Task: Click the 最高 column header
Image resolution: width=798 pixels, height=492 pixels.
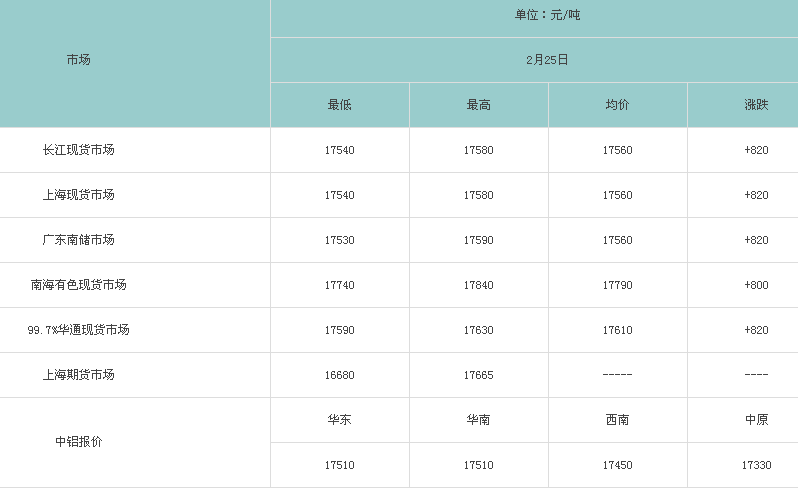Action: 478,105
